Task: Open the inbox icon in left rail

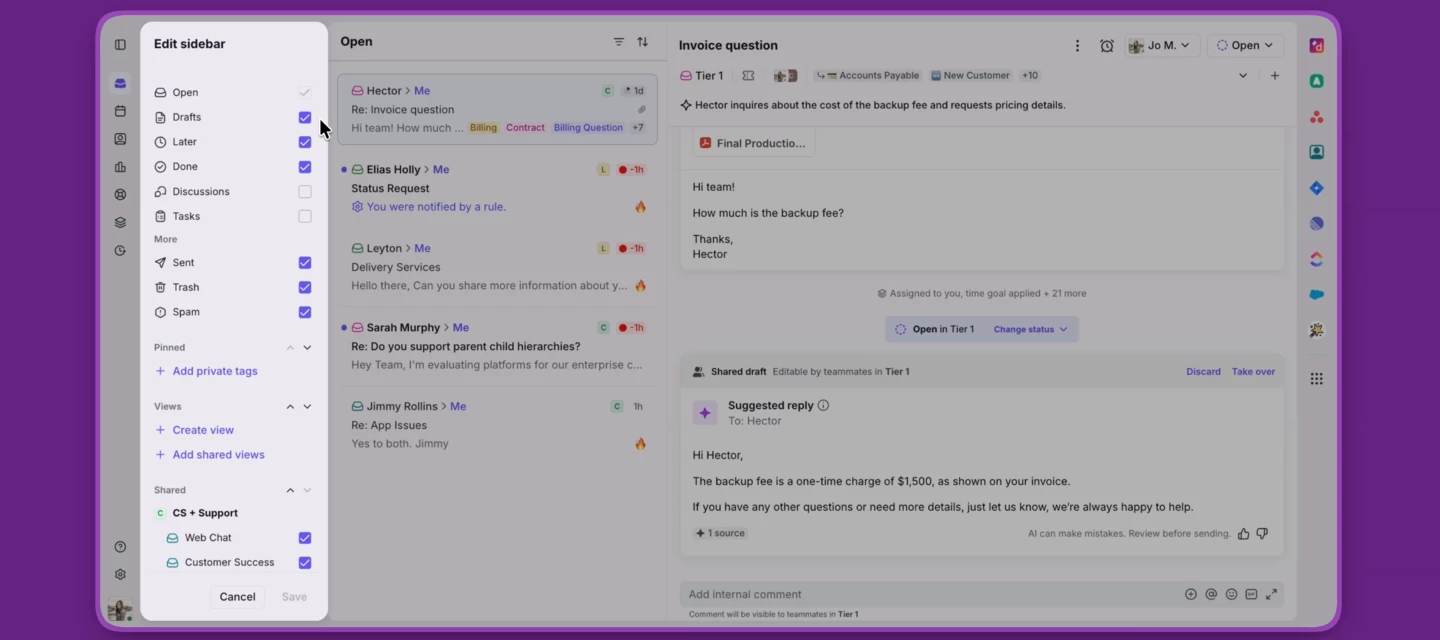Action: (120, 84)
